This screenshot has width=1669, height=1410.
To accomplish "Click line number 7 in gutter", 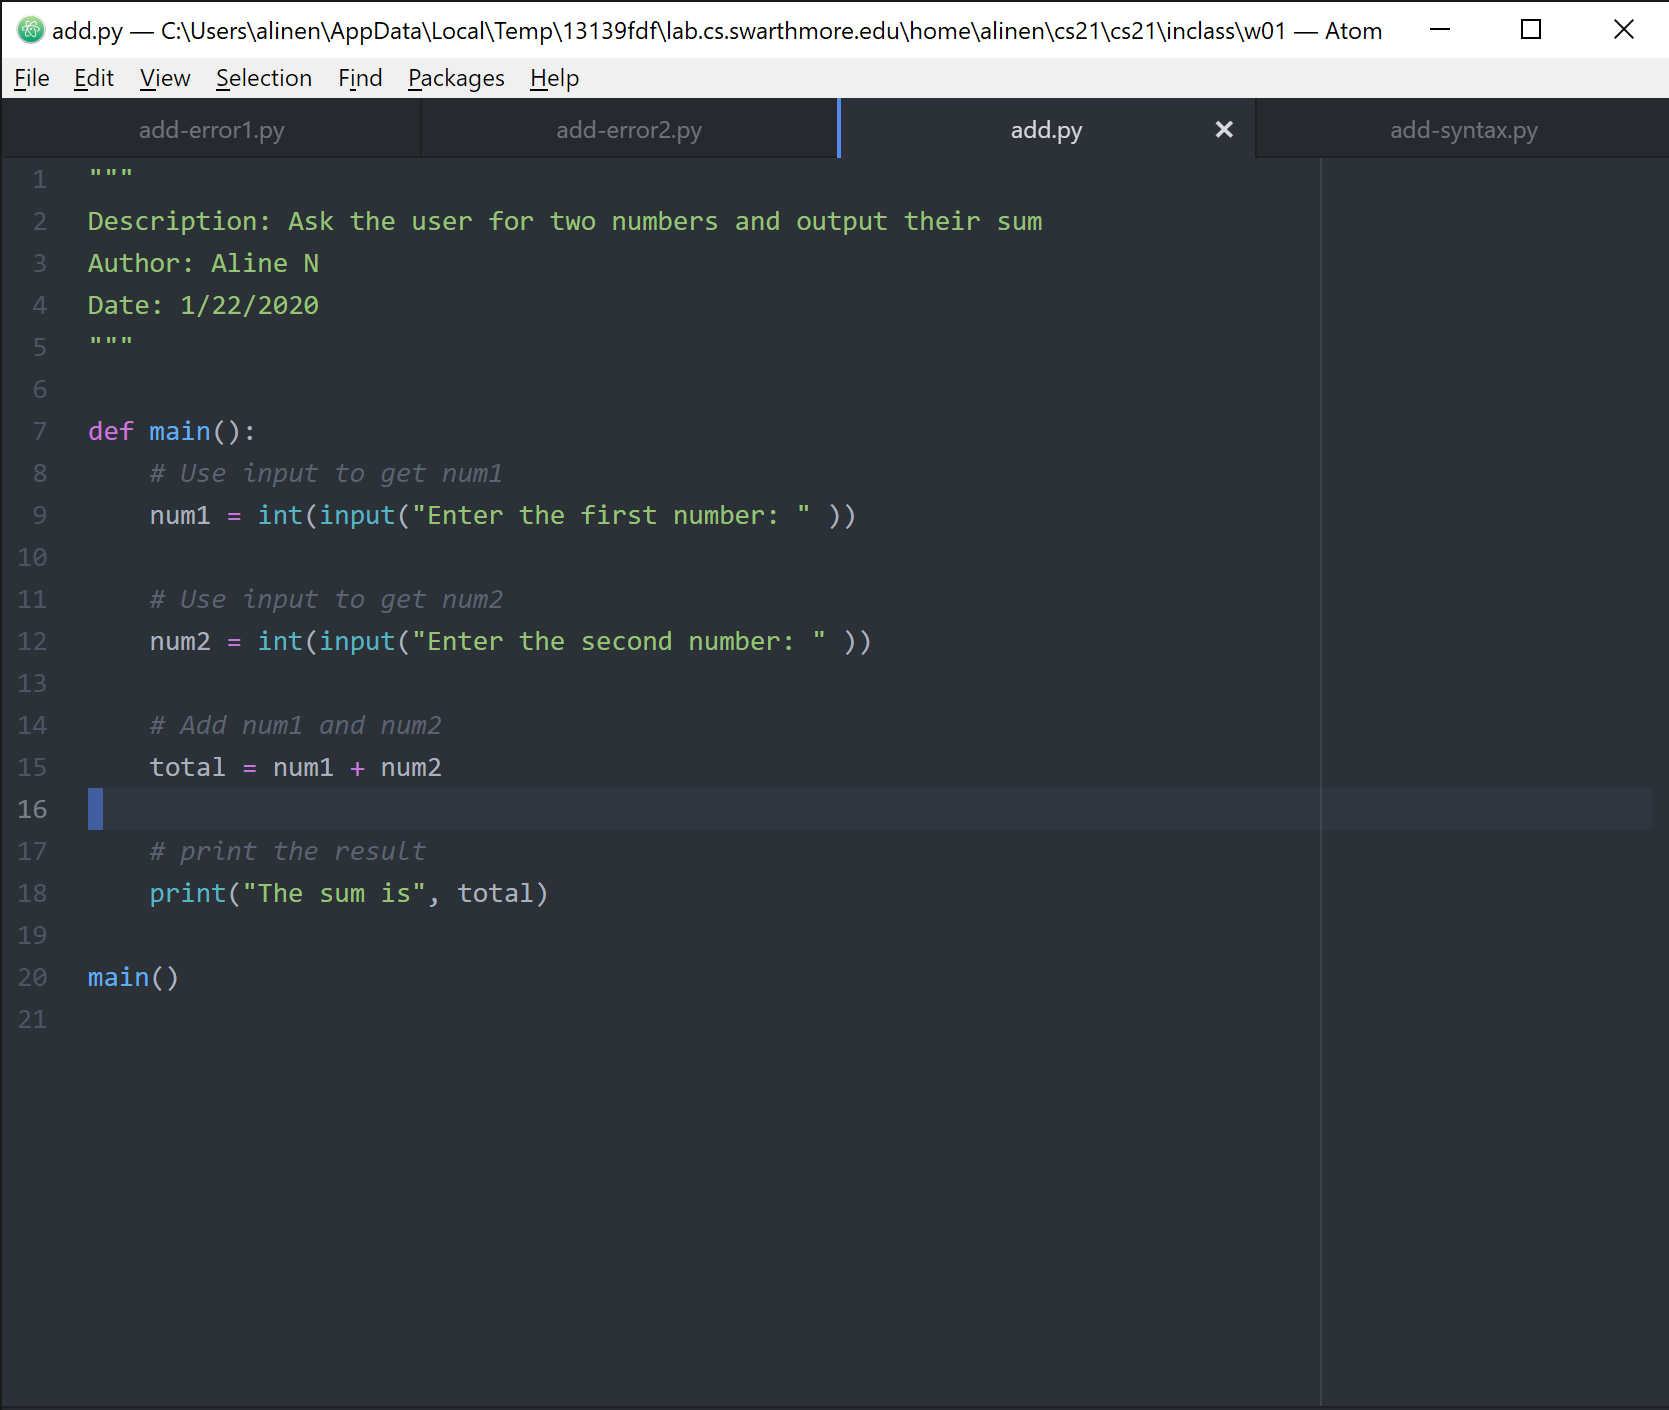I will click(x=39, y=432).
